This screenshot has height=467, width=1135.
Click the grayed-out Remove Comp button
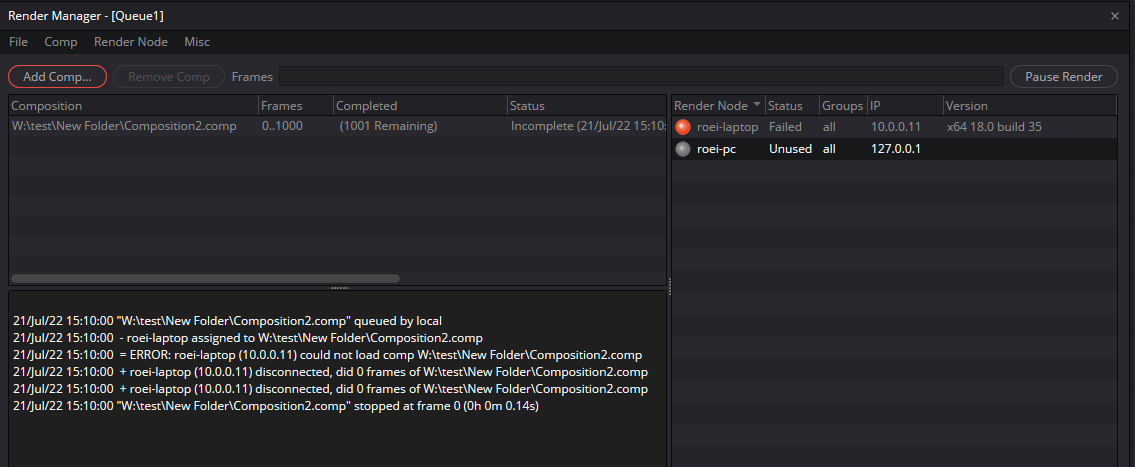tap(169, 77)
